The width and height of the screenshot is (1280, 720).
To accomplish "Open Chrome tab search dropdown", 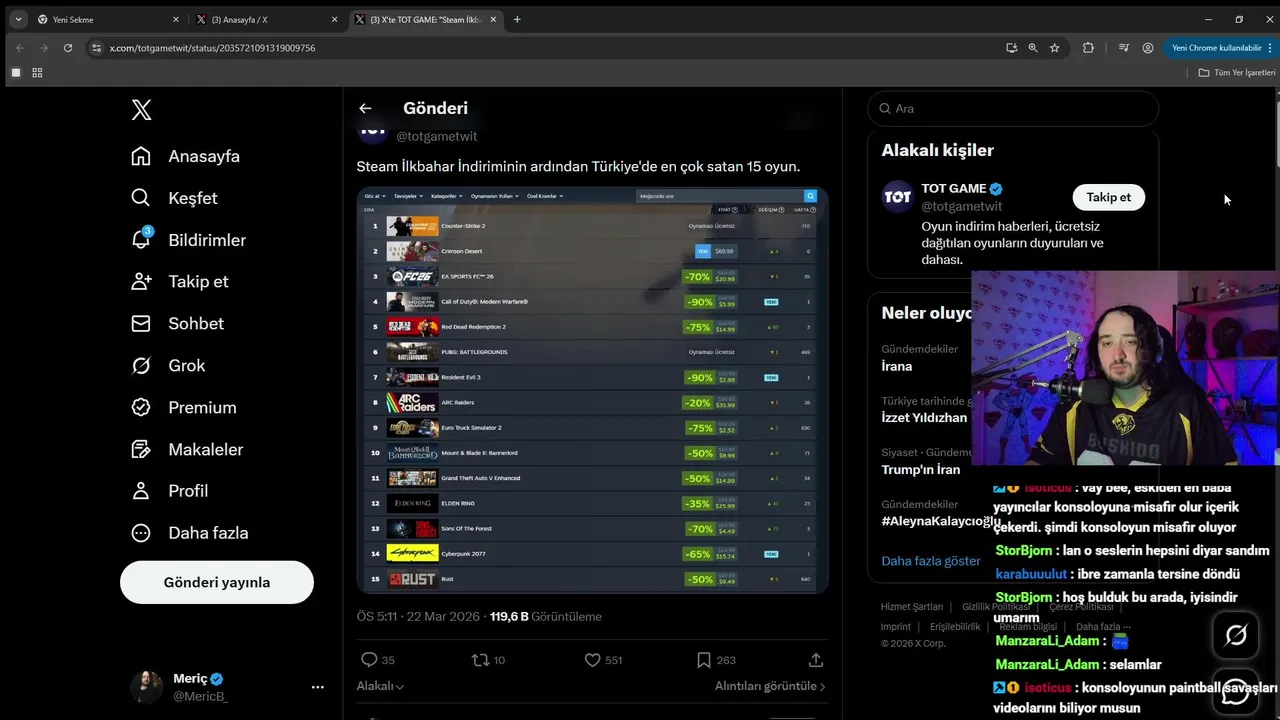I will tap(17, 19).
